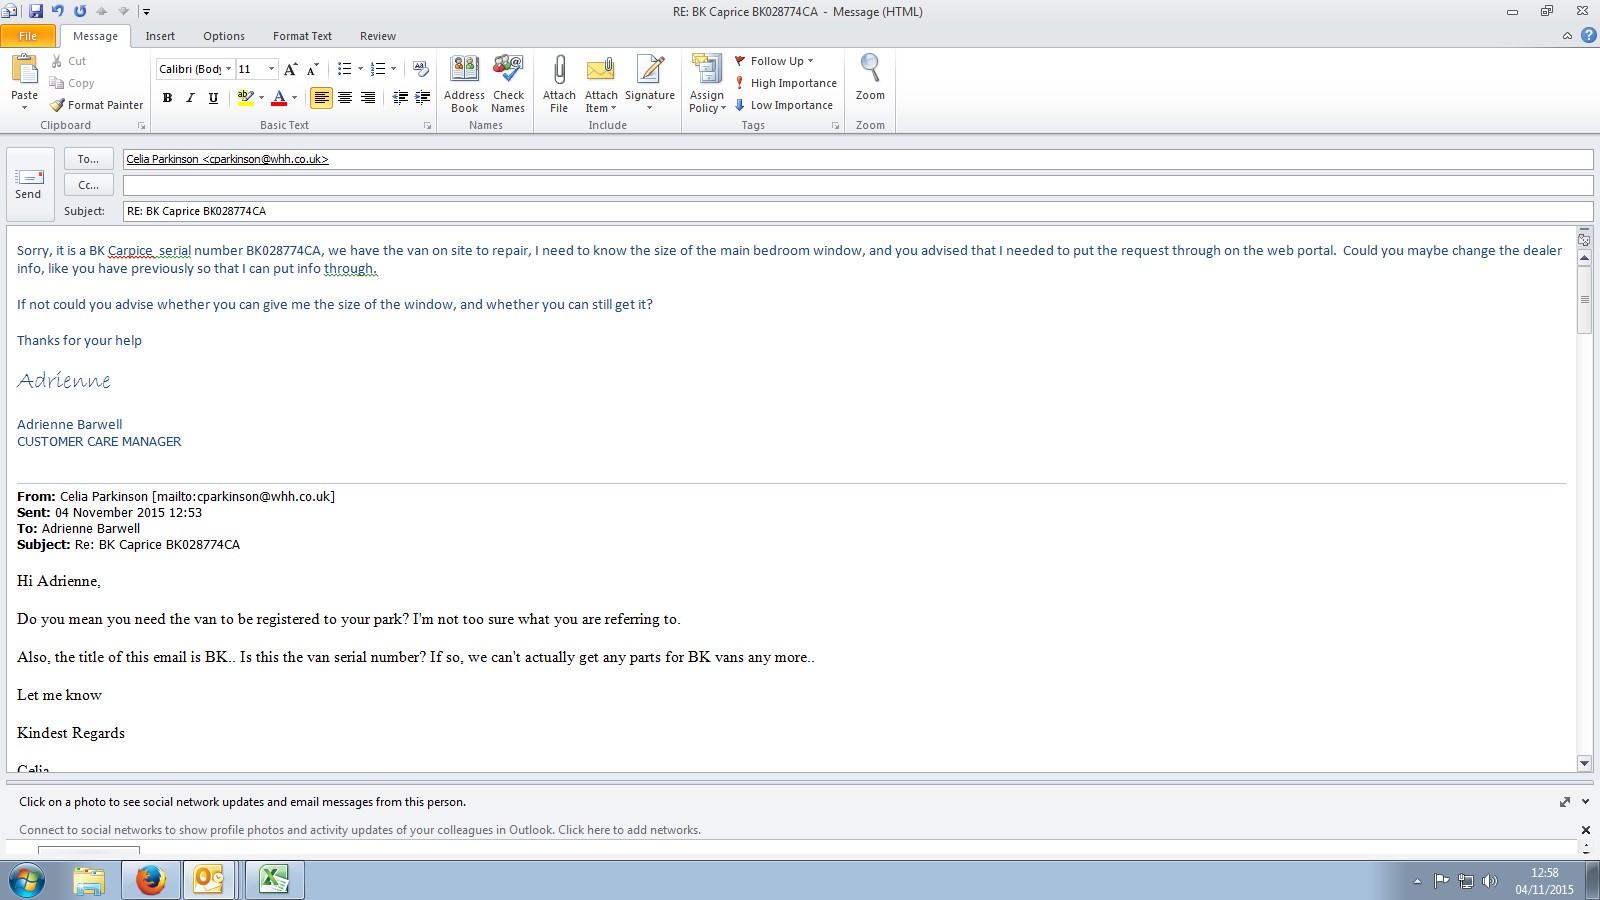Toggle bold formatting
This screenshot has width=1600, height=900.
pos(167,98)
